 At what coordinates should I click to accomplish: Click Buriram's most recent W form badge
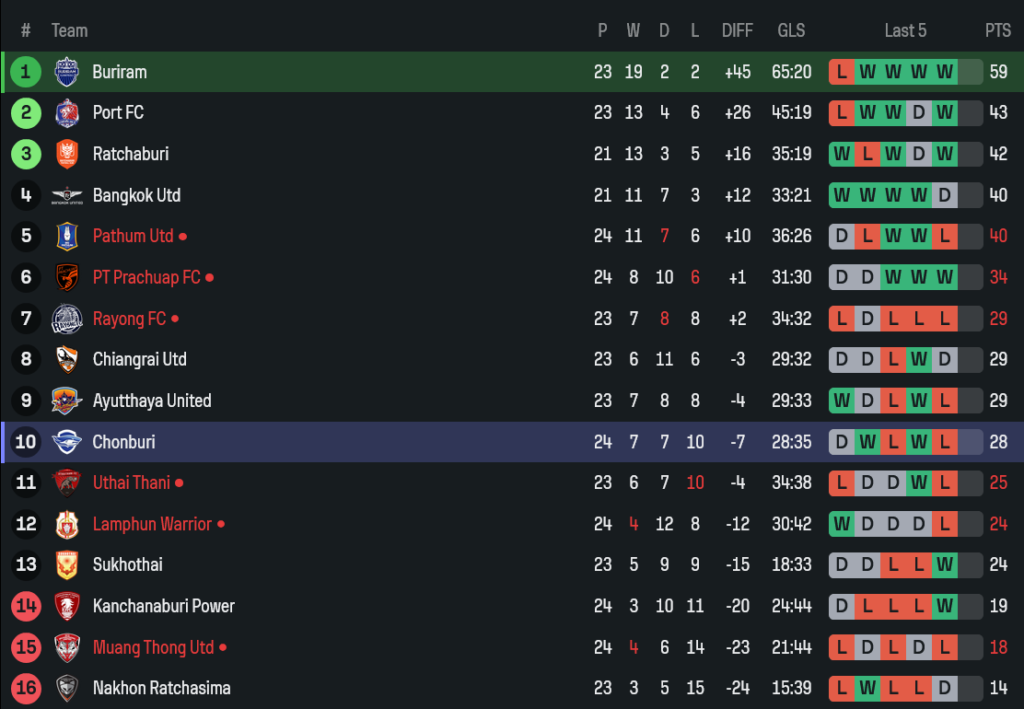coord(944,72)
